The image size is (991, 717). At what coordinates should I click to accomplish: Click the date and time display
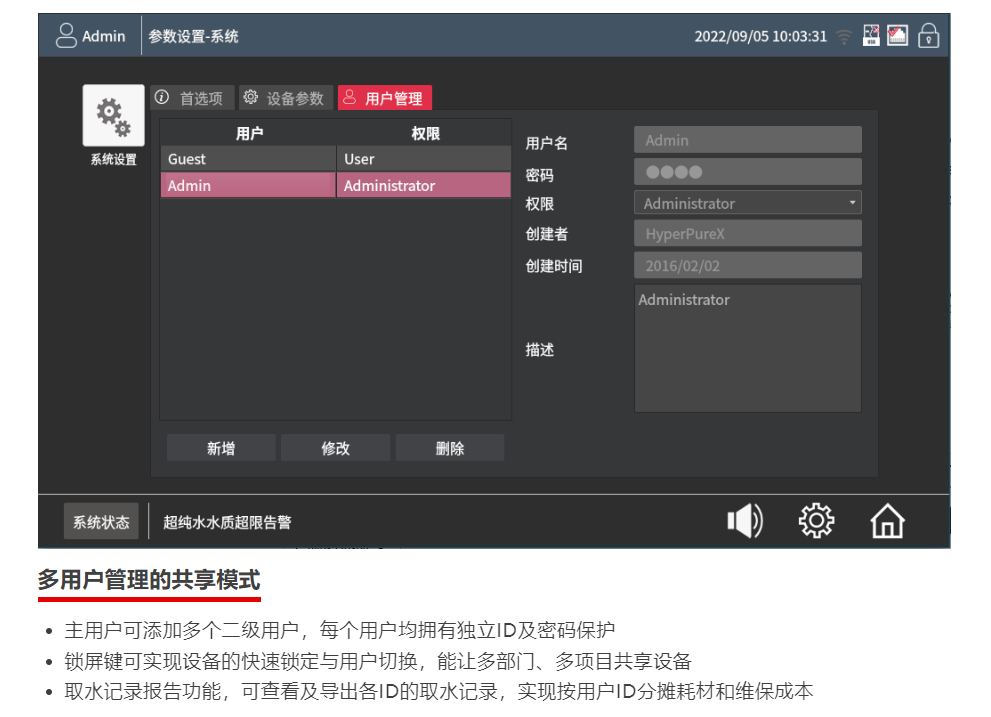(x=760, y=36)
